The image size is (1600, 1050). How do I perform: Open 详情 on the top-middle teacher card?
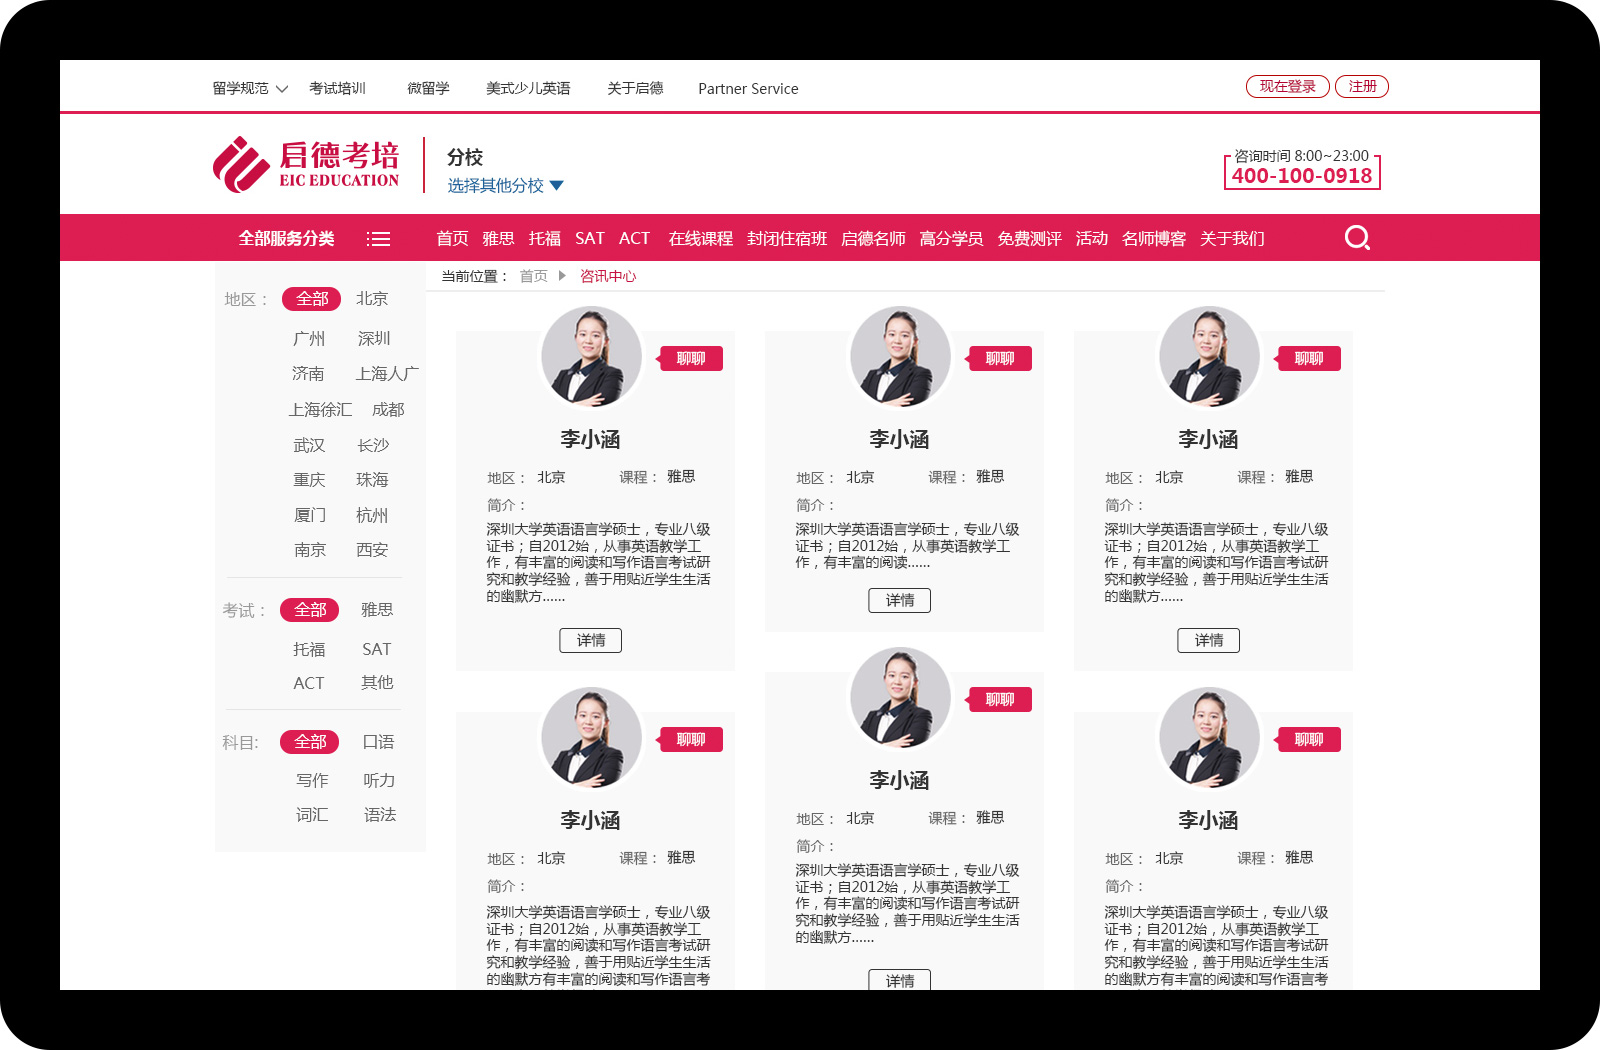point(900,600)
